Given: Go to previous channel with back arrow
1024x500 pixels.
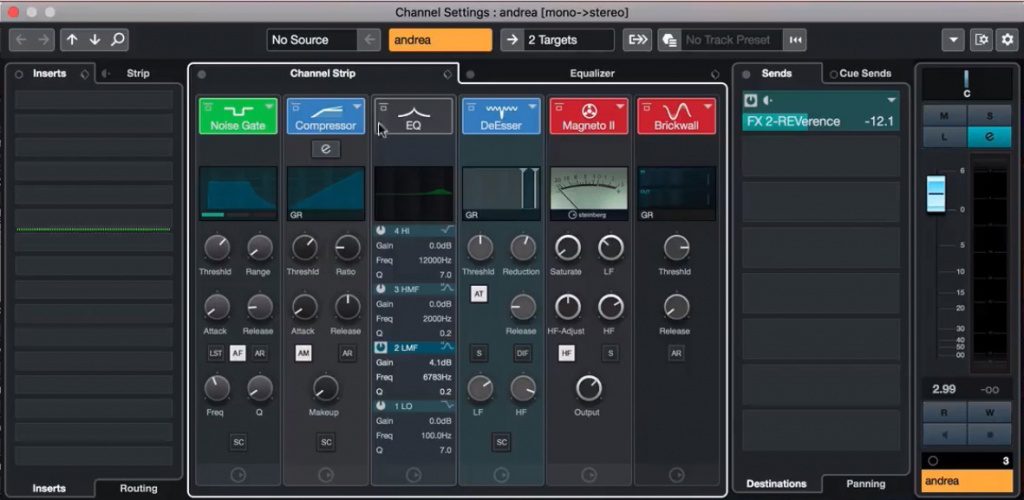Looking at the screenshot, I should click(21, 40).
